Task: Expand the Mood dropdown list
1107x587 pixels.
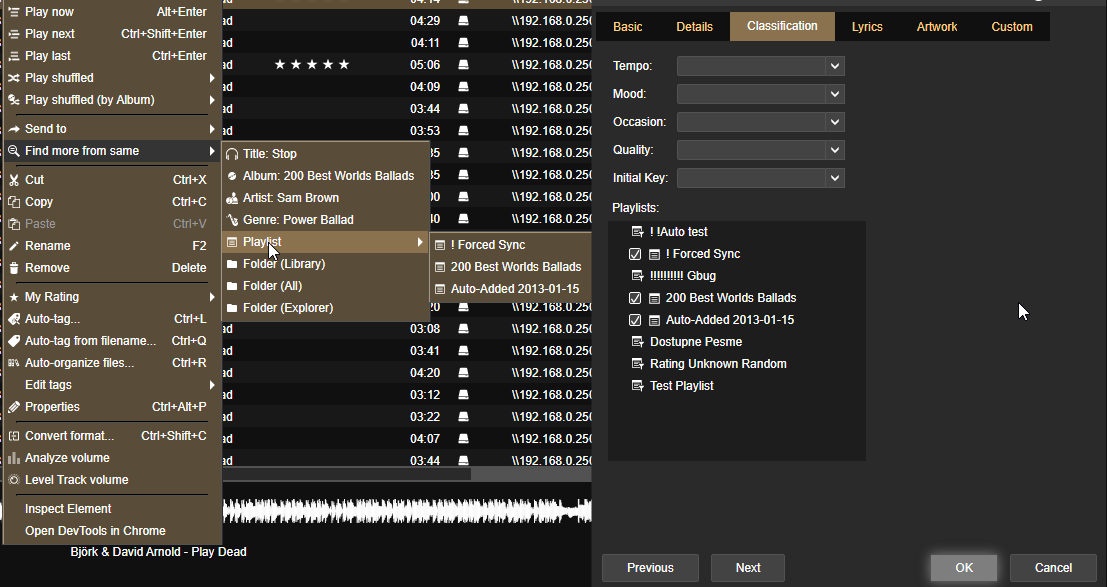Action: [834, 94]
